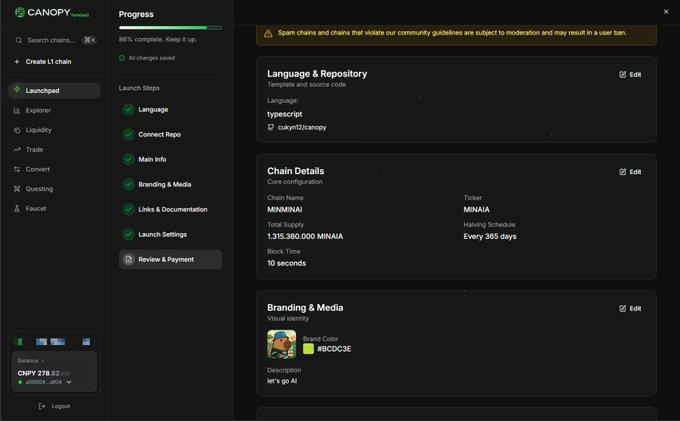This screenshot has height=421, width=680.
Task: Edit the Language & Repository section
Action: [x=630, y=75]
